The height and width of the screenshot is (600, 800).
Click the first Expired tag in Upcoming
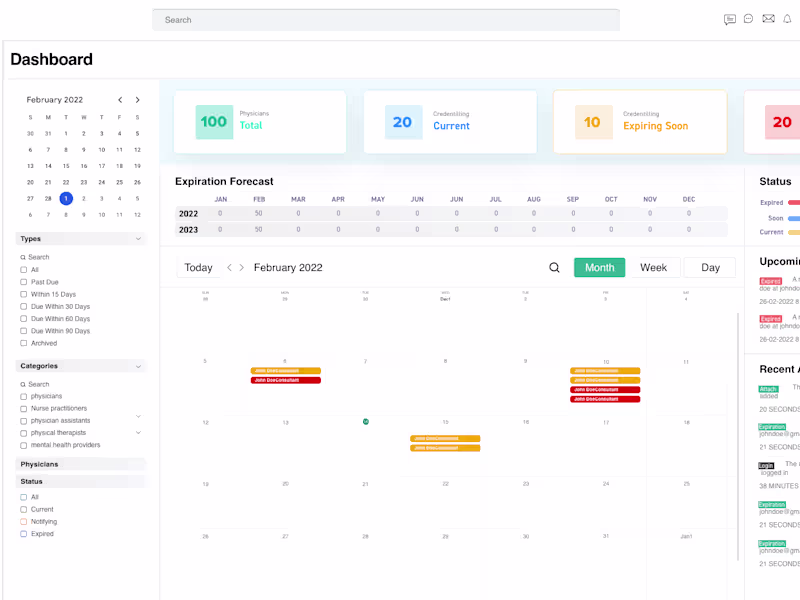click(770, 281)
